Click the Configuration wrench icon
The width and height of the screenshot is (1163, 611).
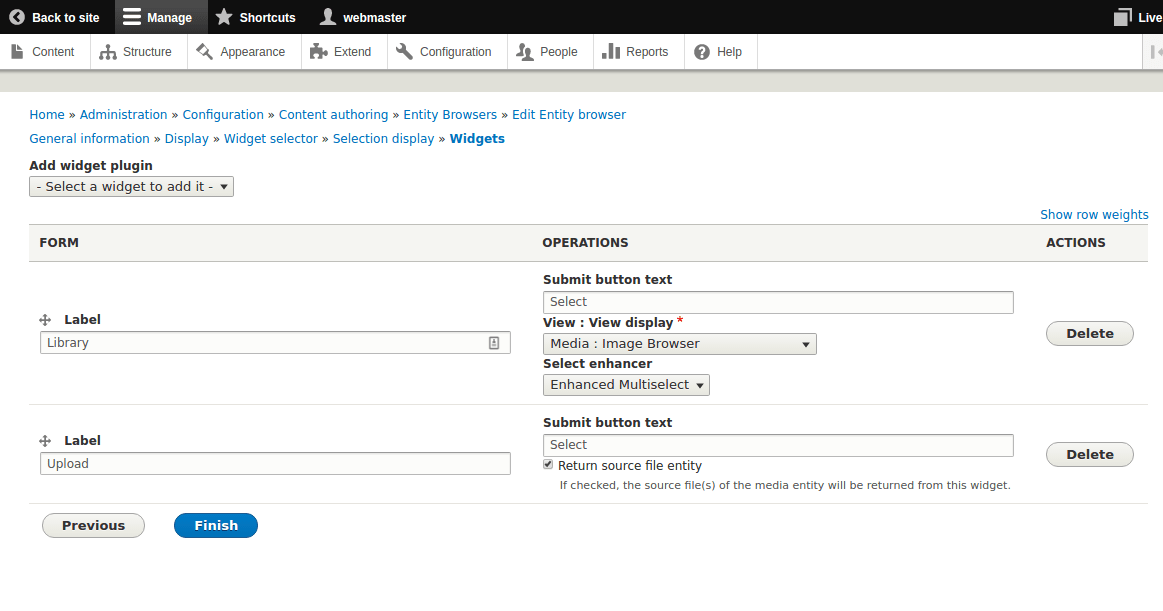(x=402, y=51)
